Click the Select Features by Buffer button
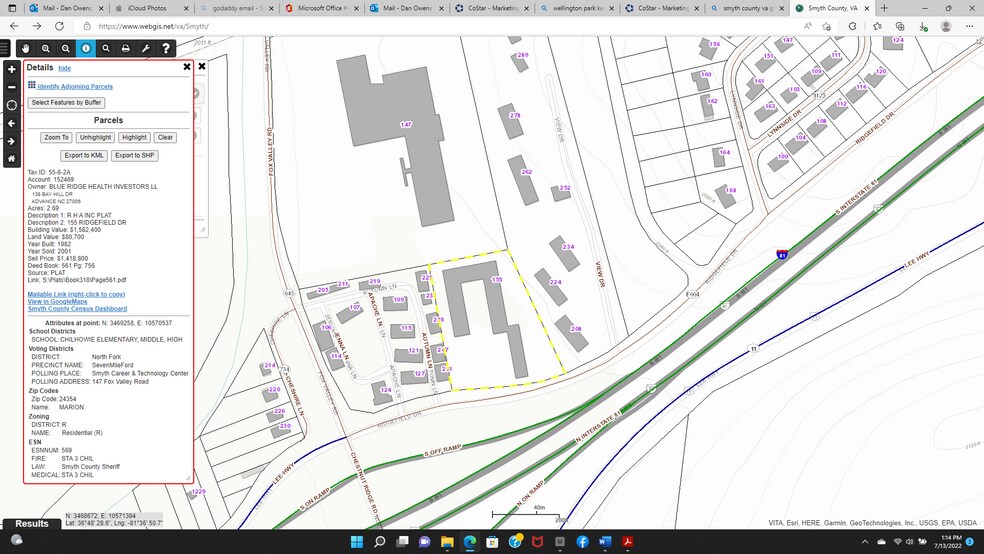The height and width of the screenshot is (554, 984). tap(67, 102)
